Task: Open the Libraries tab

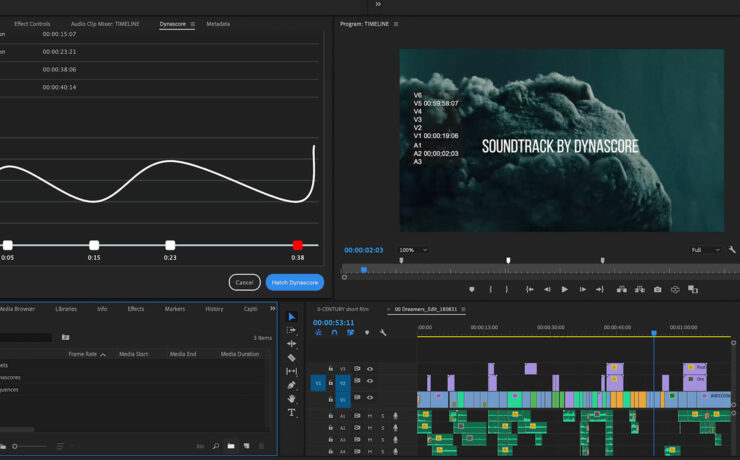Action: [66, 309]
